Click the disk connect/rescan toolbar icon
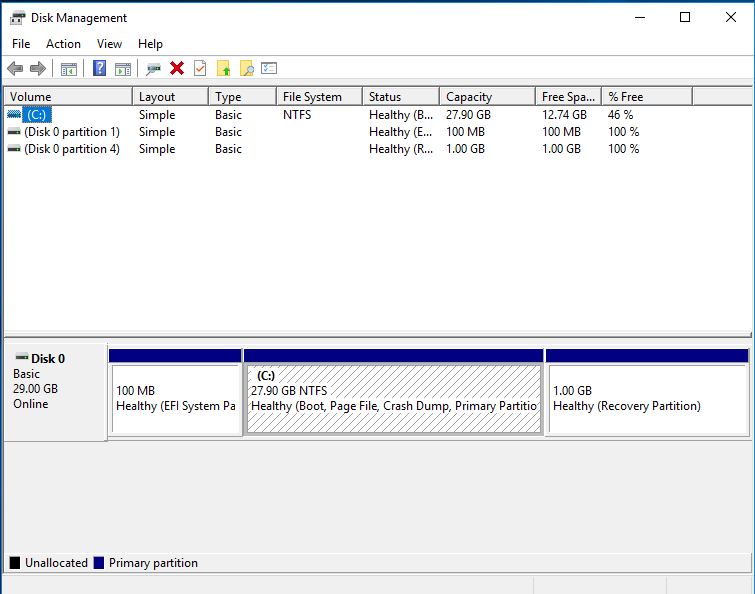Image resolution: width=755 pixels, height=594 pixels. [x=153, y=69]
